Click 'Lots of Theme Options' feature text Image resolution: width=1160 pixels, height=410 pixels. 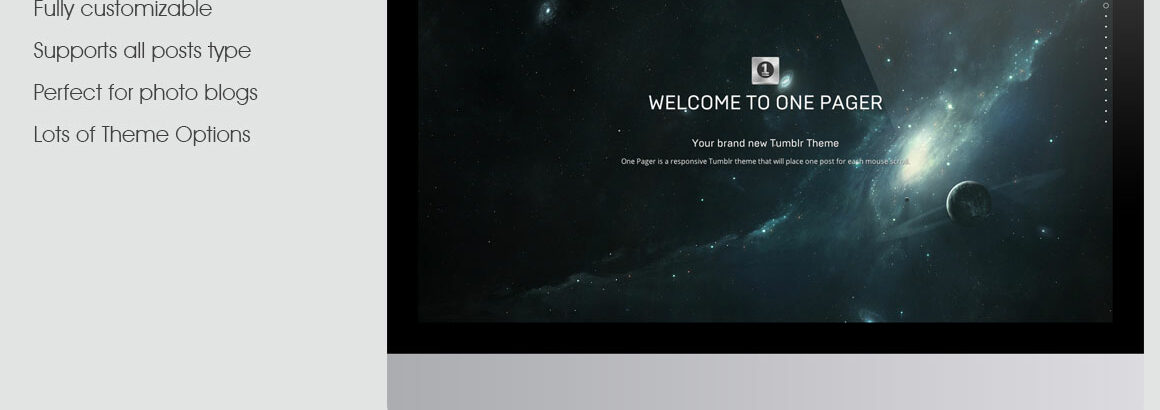coord(142,135)
